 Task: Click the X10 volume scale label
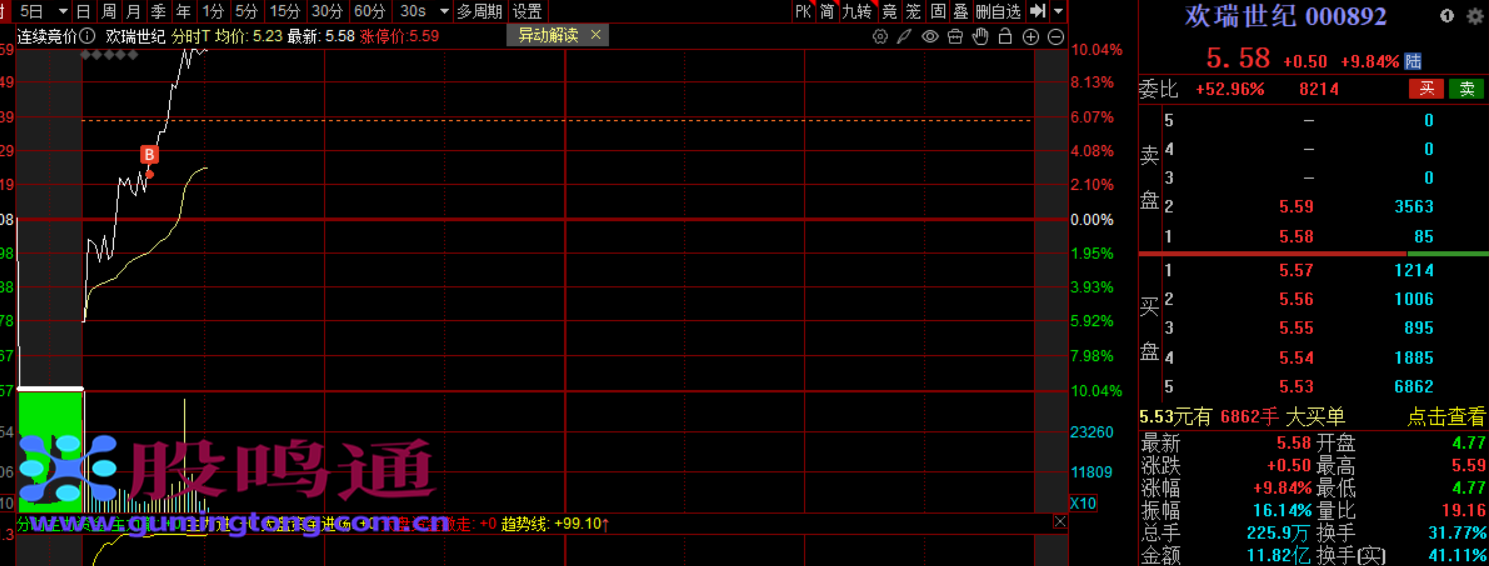1083,503
